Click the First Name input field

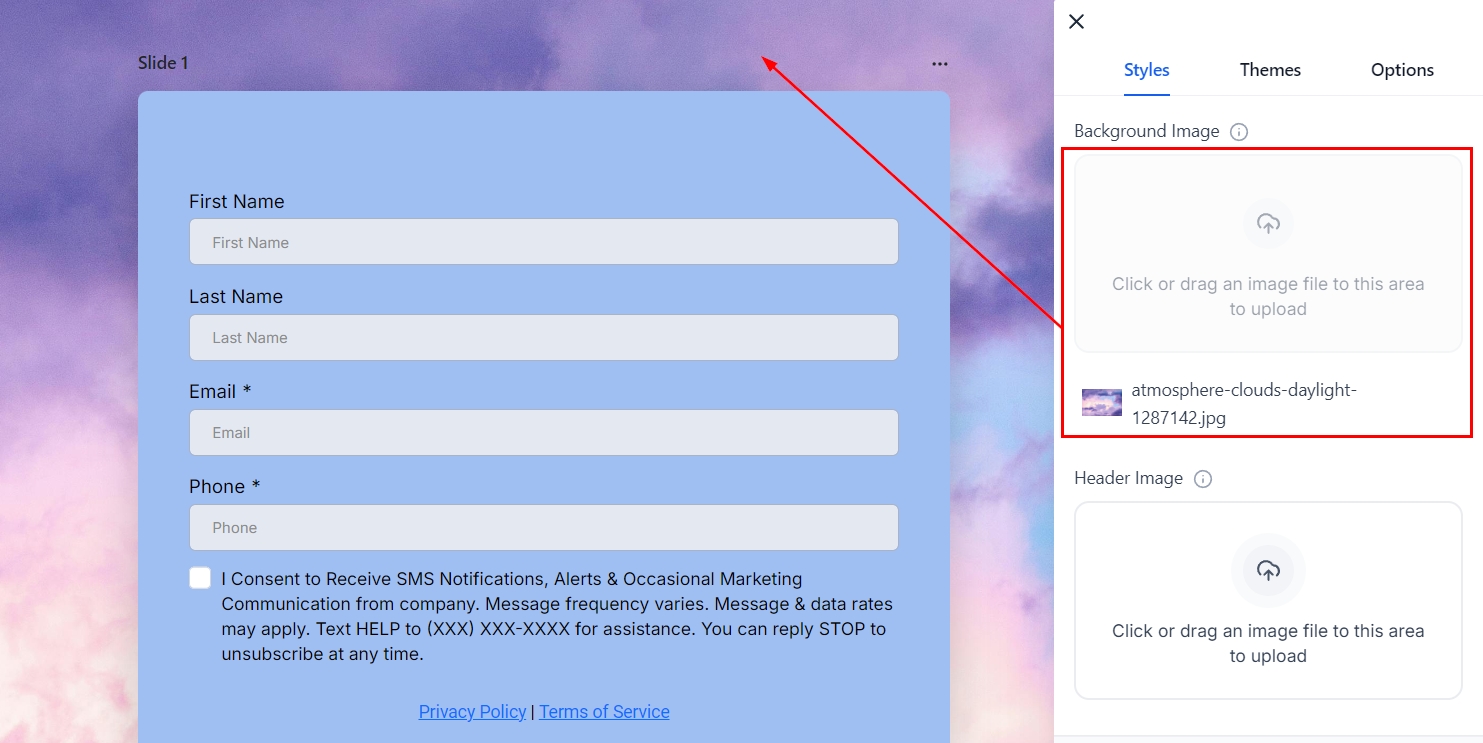click(543, 242)
